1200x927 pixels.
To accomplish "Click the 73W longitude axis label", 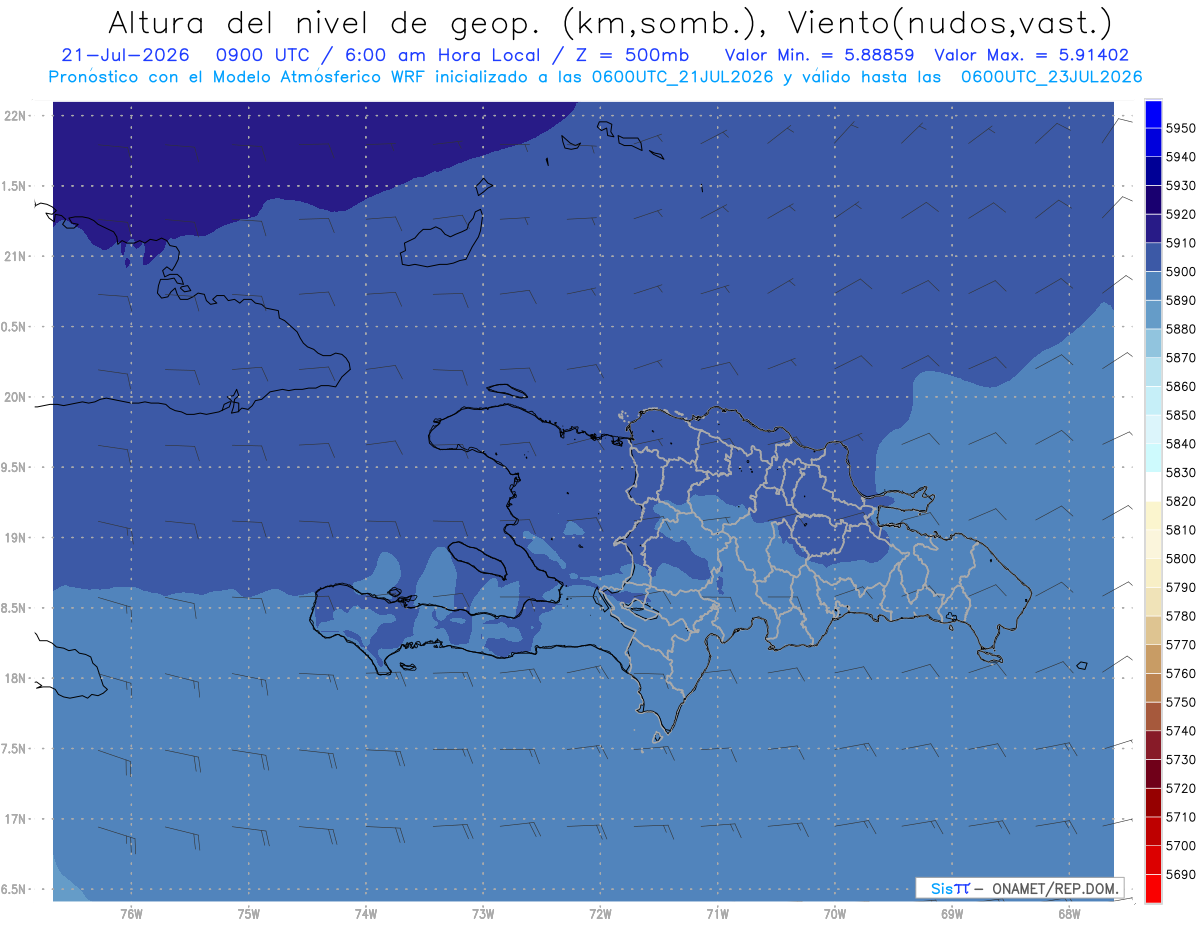I will [483, 913].
